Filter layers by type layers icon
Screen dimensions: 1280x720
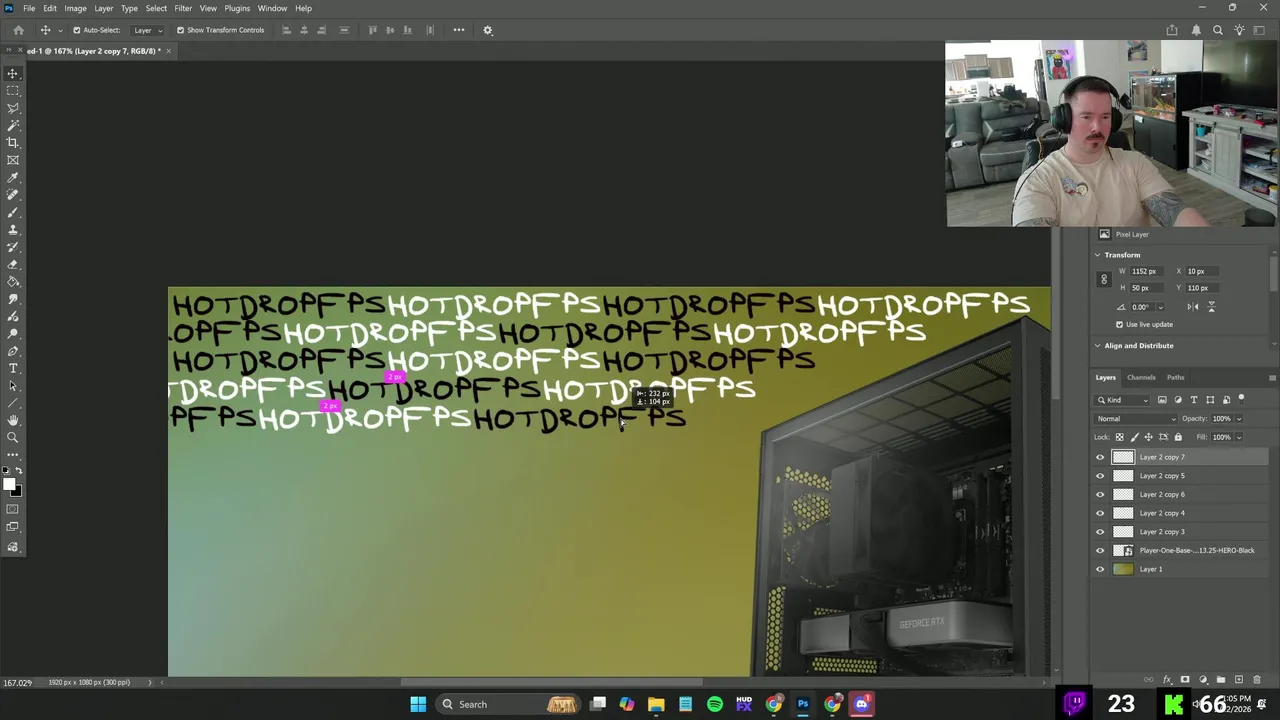coord(1194,400)
